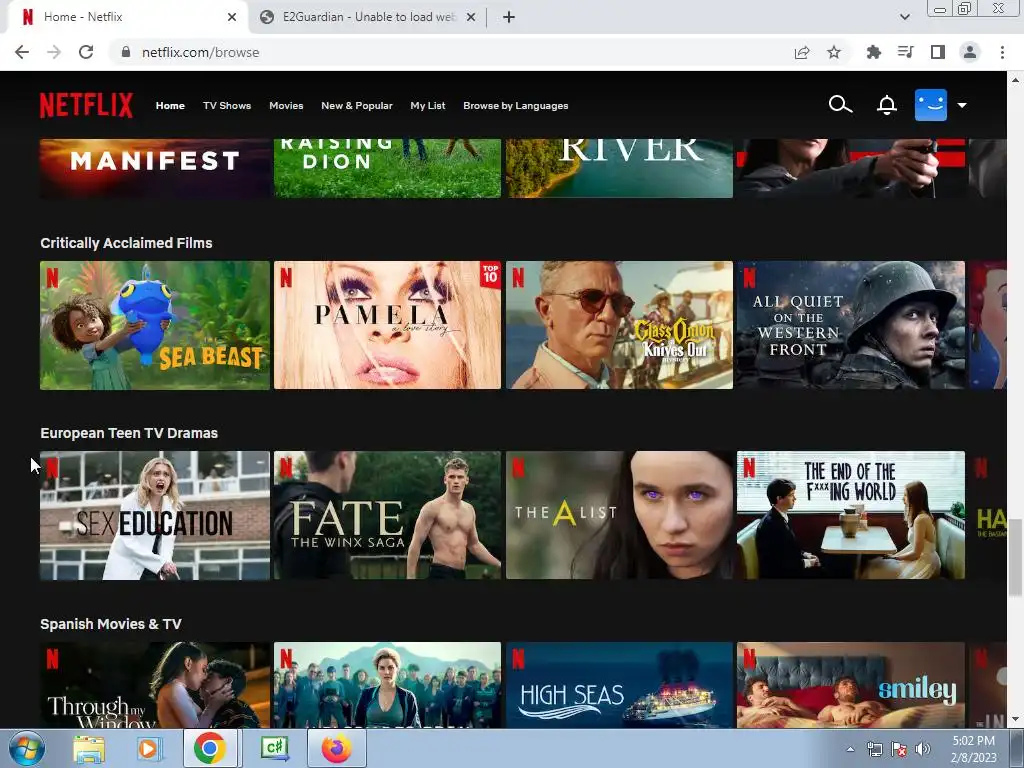Open Chrome extensions puzzle icon

(873, 52)
